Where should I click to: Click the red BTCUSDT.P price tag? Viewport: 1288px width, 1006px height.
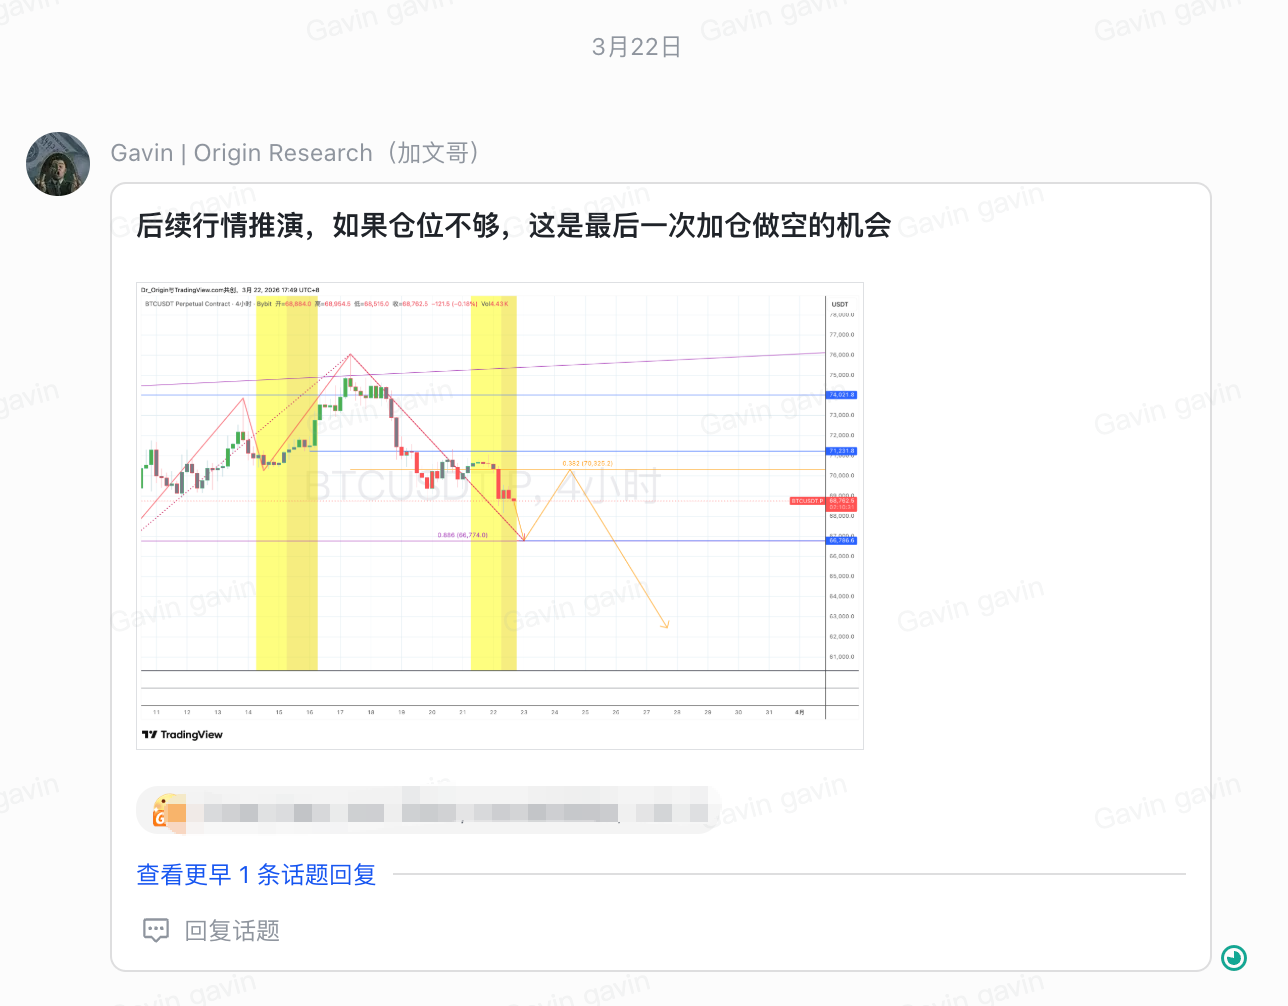807,501
